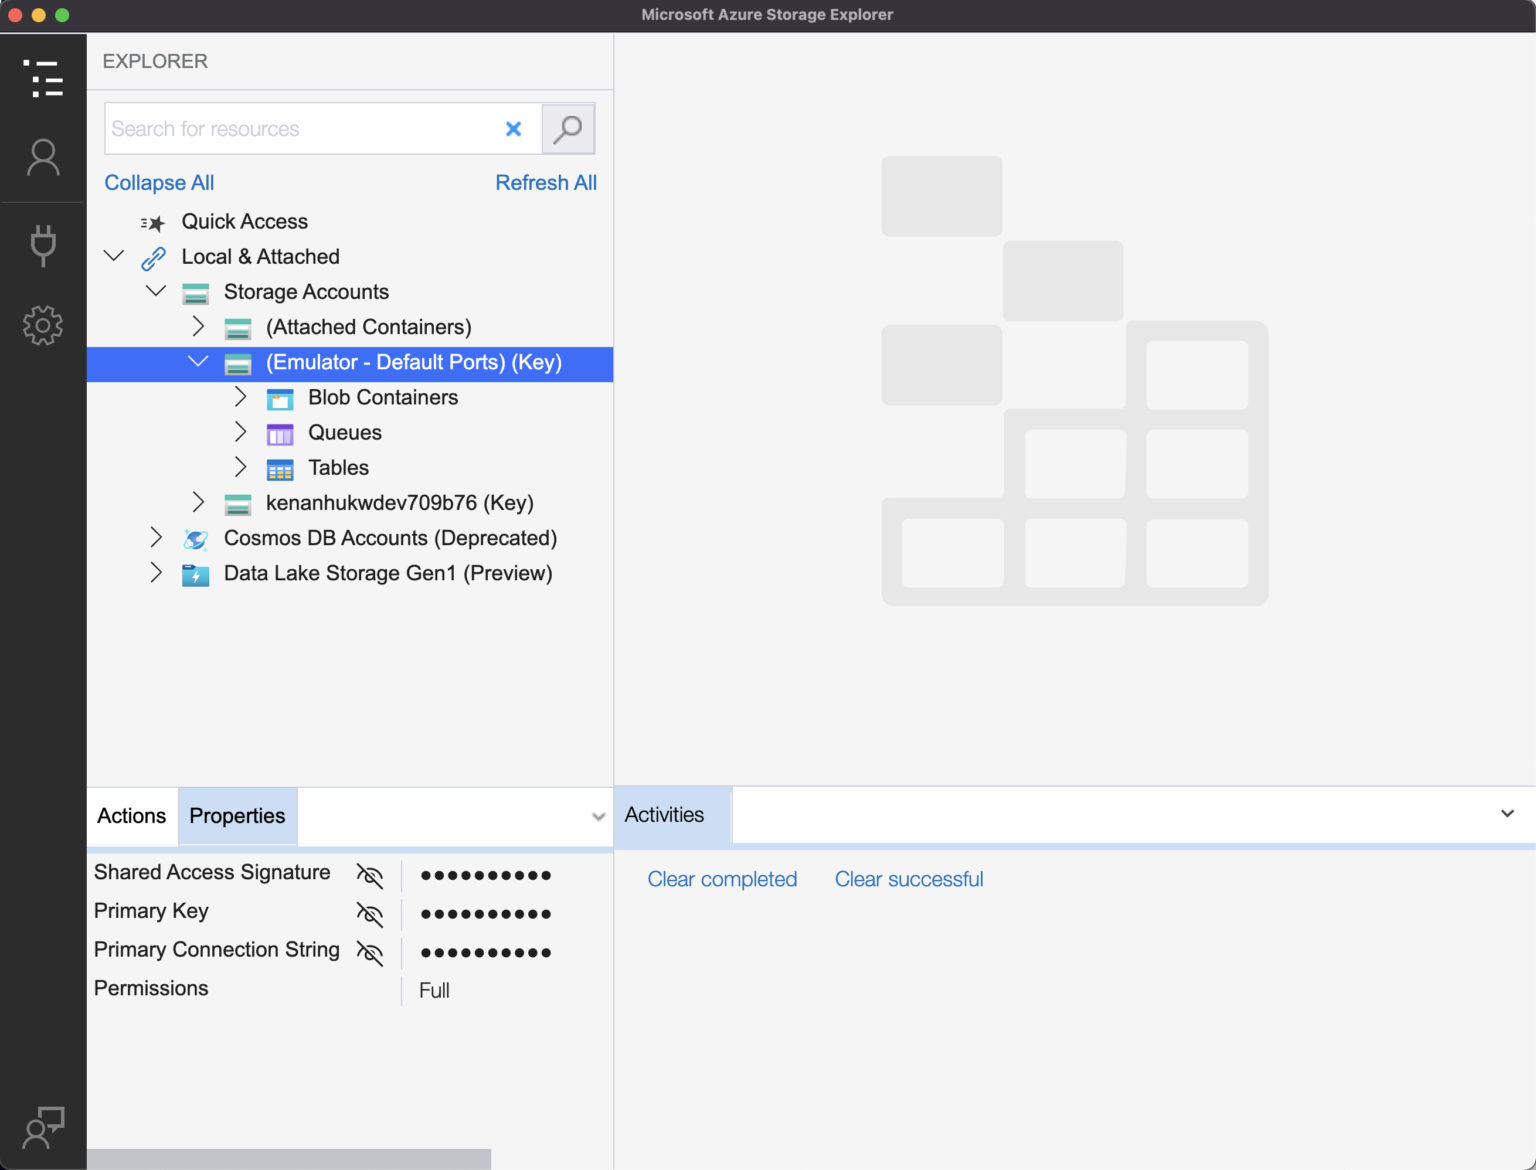Select the Blob Containers node icon
This screenshot has width=1536, height=1170.
click(x=279, y=398)
